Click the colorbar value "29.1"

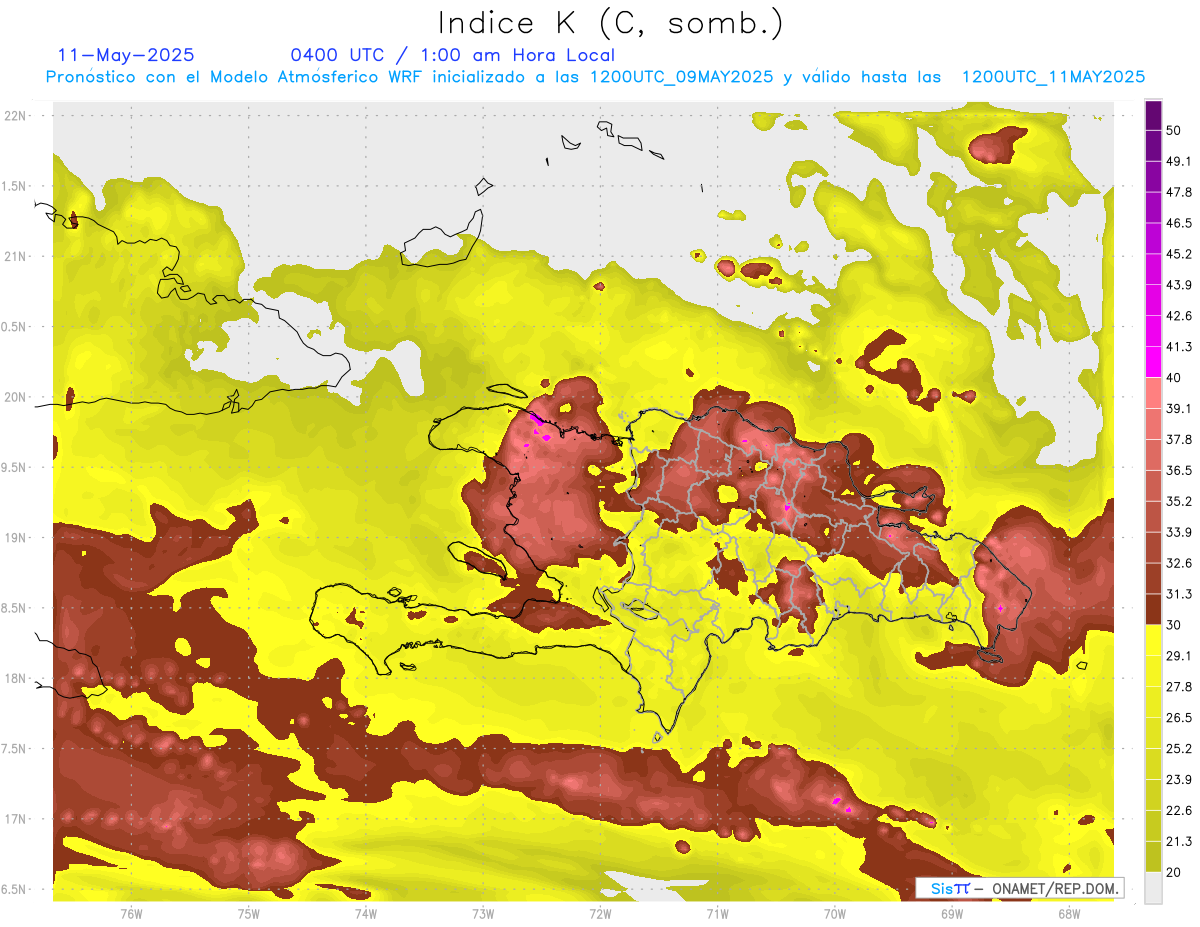[1178, 656]
